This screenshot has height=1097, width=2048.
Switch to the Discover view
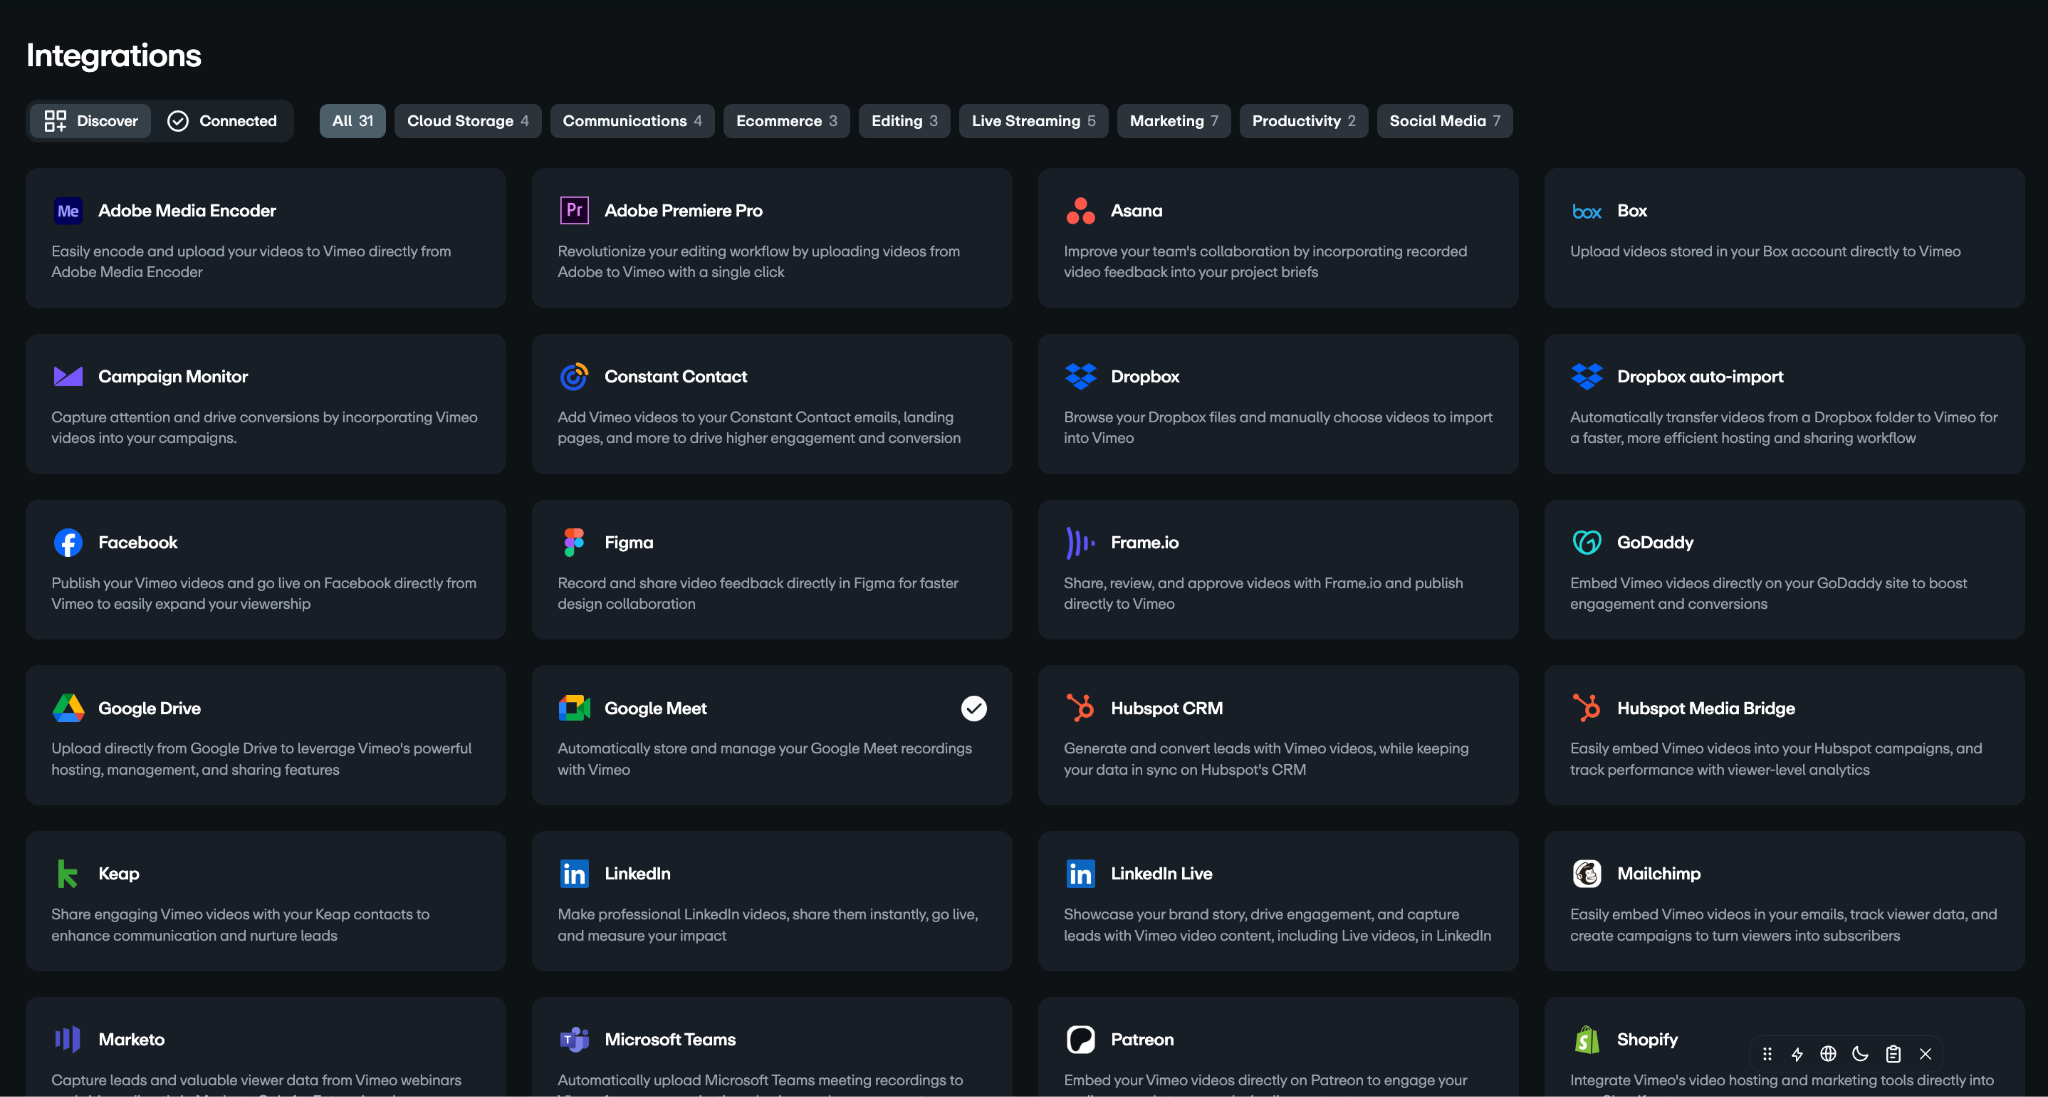pyautogui.click(x=91, y=121)
